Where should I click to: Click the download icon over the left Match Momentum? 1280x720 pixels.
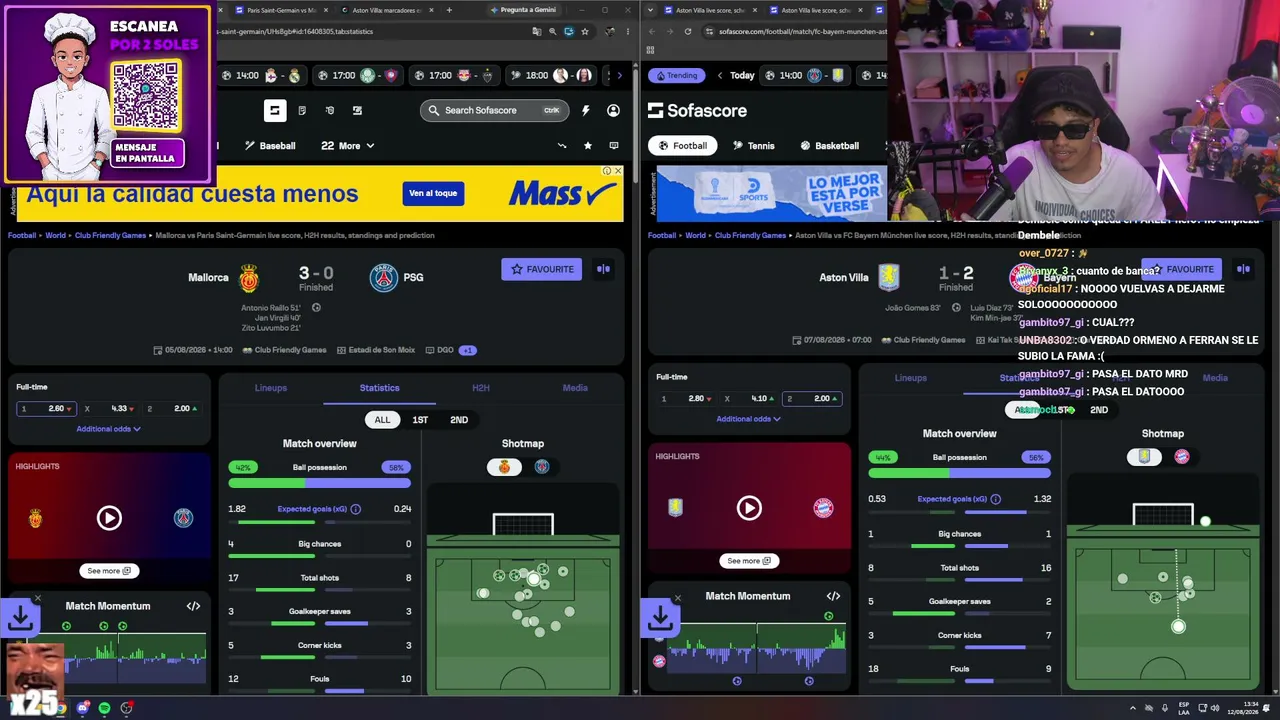click(20, 618)
